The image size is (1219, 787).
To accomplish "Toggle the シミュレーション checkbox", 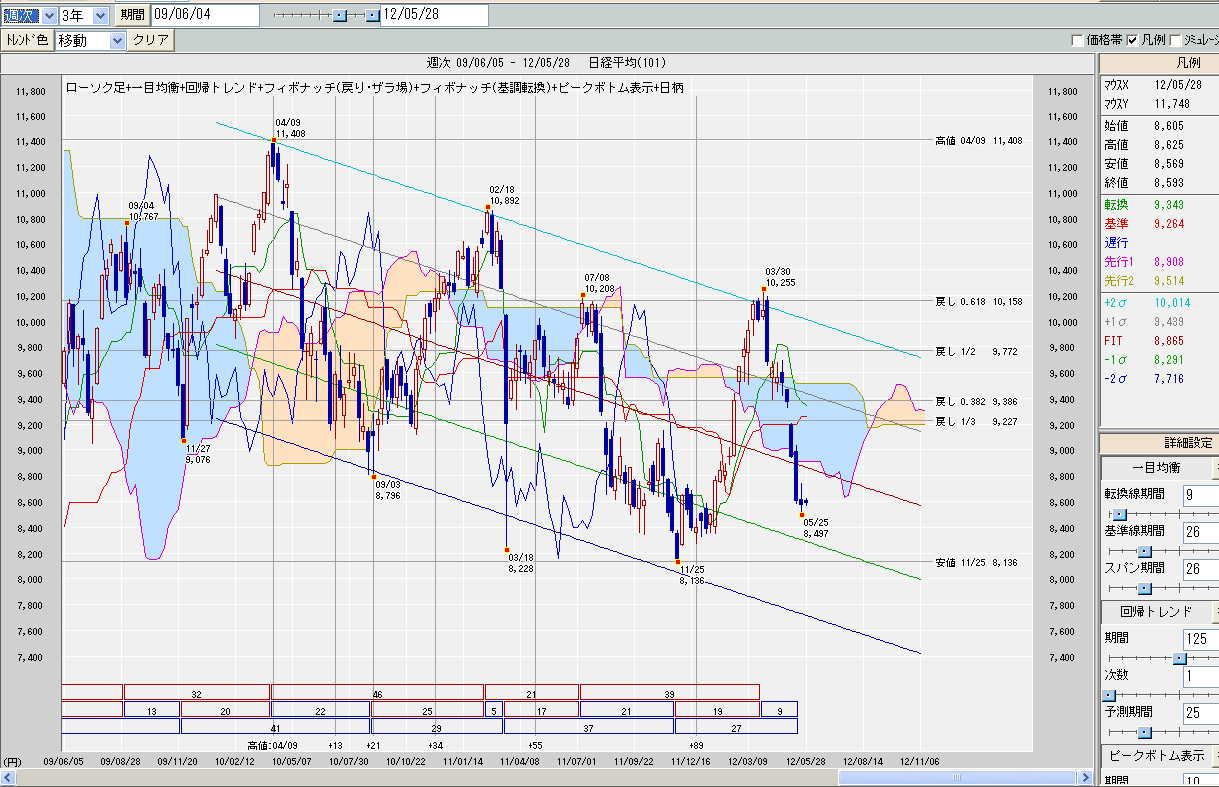I will point(1175,41).
